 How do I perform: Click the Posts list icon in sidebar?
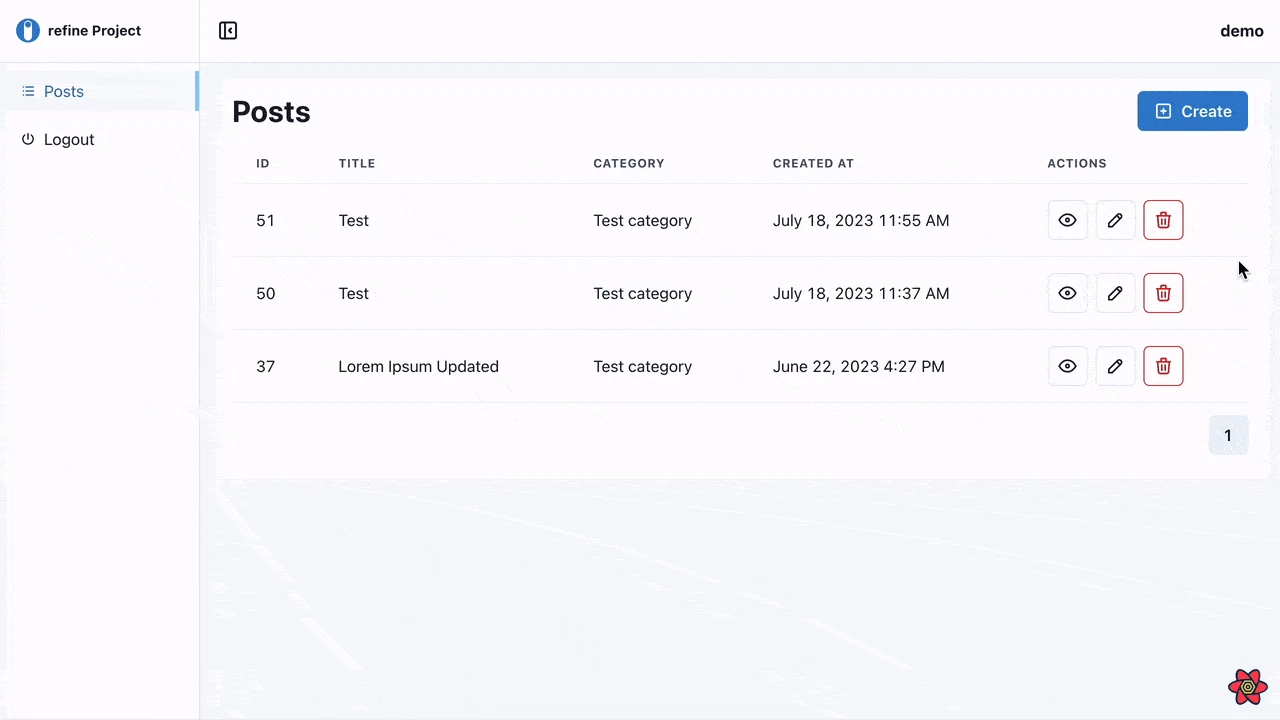point(28,91)
